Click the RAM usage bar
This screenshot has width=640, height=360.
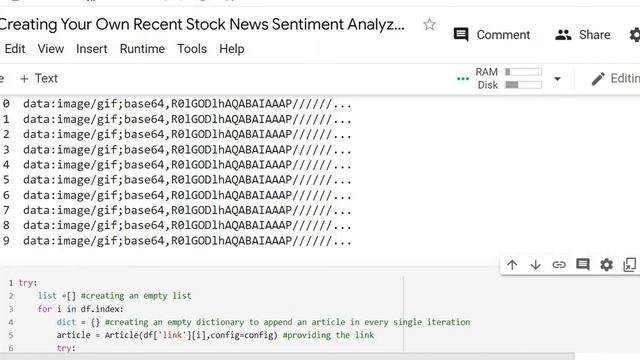523,72
